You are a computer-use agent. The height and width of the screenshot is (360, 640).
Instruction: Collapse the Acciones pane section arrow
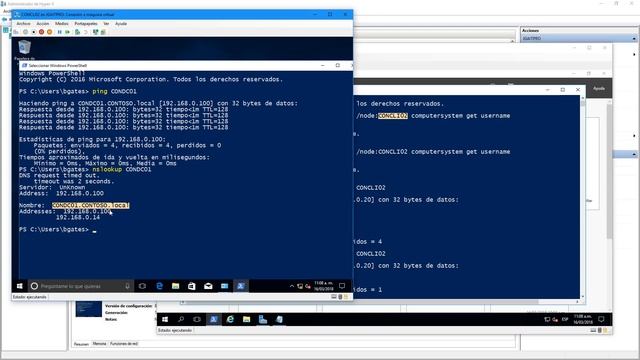coord(634,38)
